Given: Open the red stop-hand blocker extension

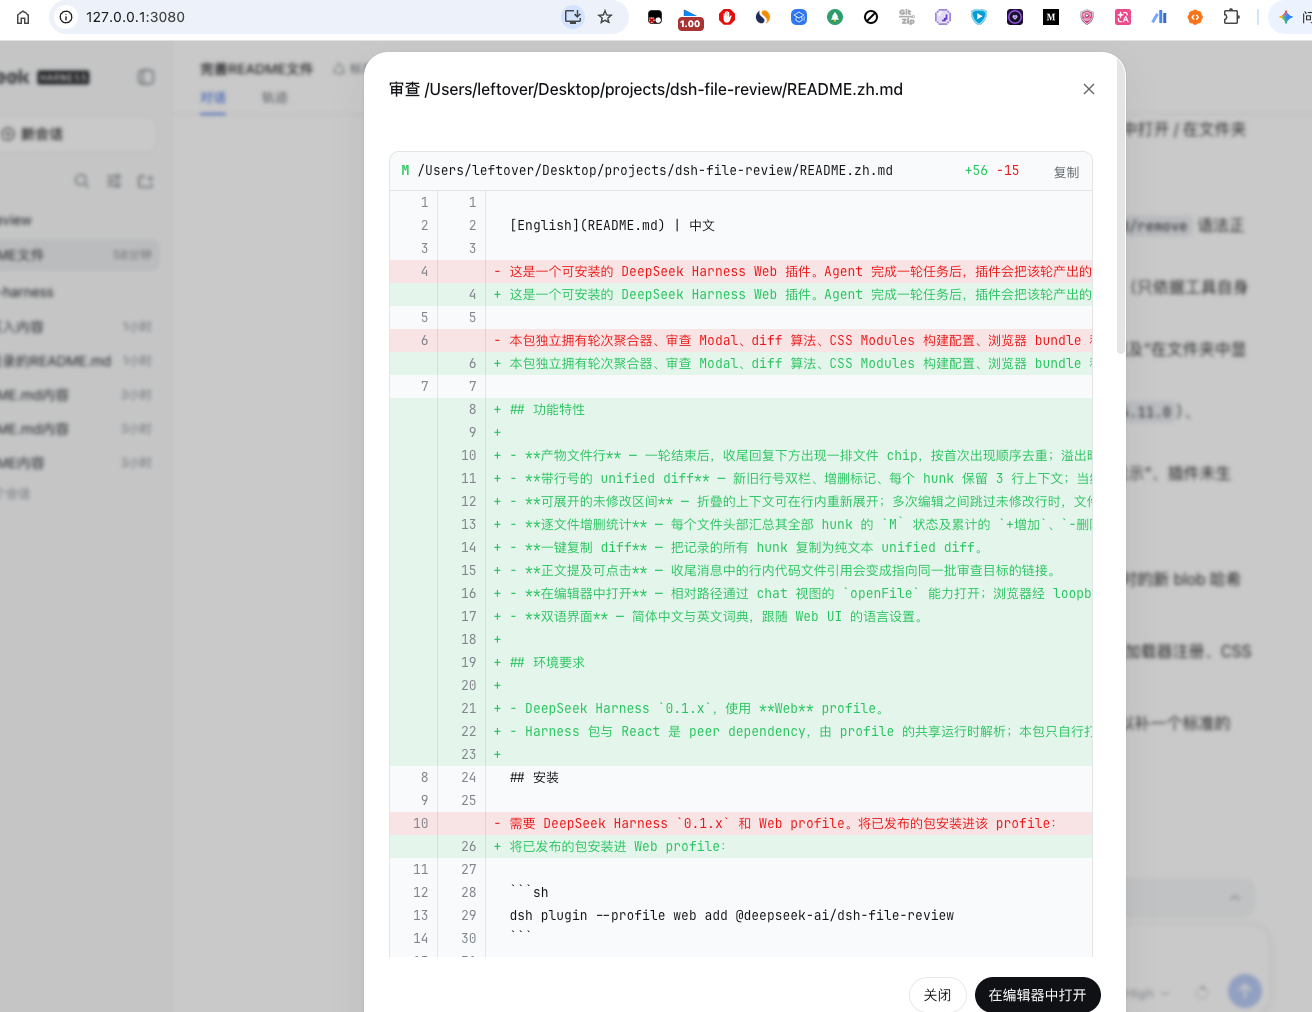Looking at the screenshot, I should (x=727, y=17).
